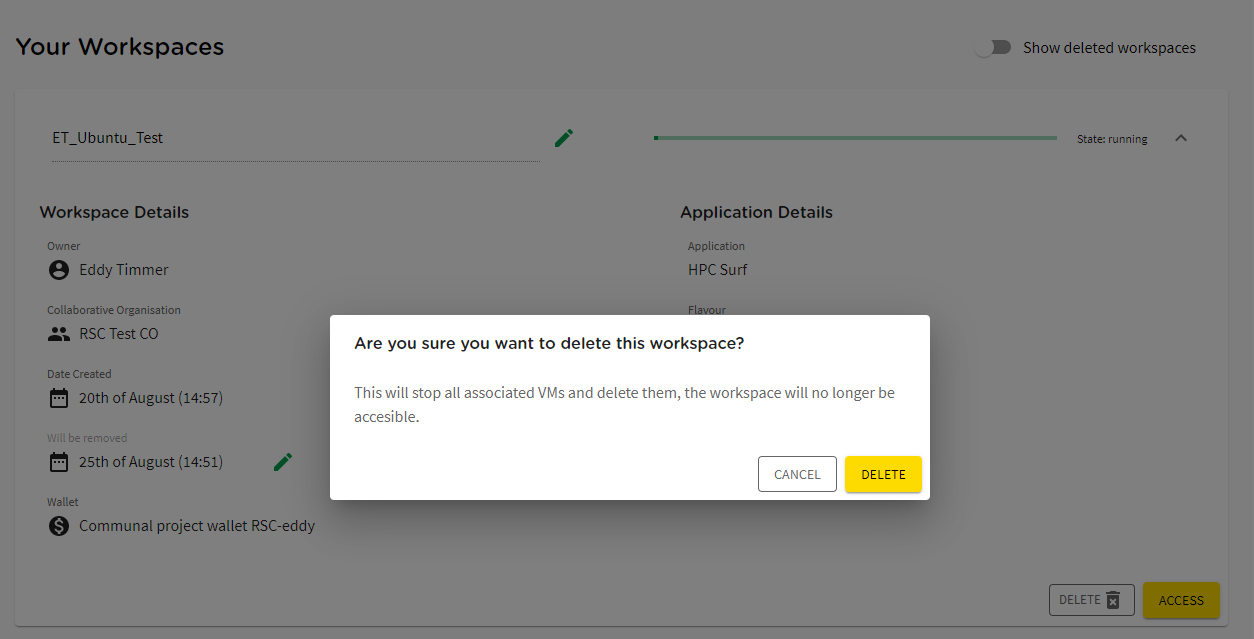This screenshot has height=639, width=1254.
Task: Click the wallet dollar icon
Action: (59, 526)
